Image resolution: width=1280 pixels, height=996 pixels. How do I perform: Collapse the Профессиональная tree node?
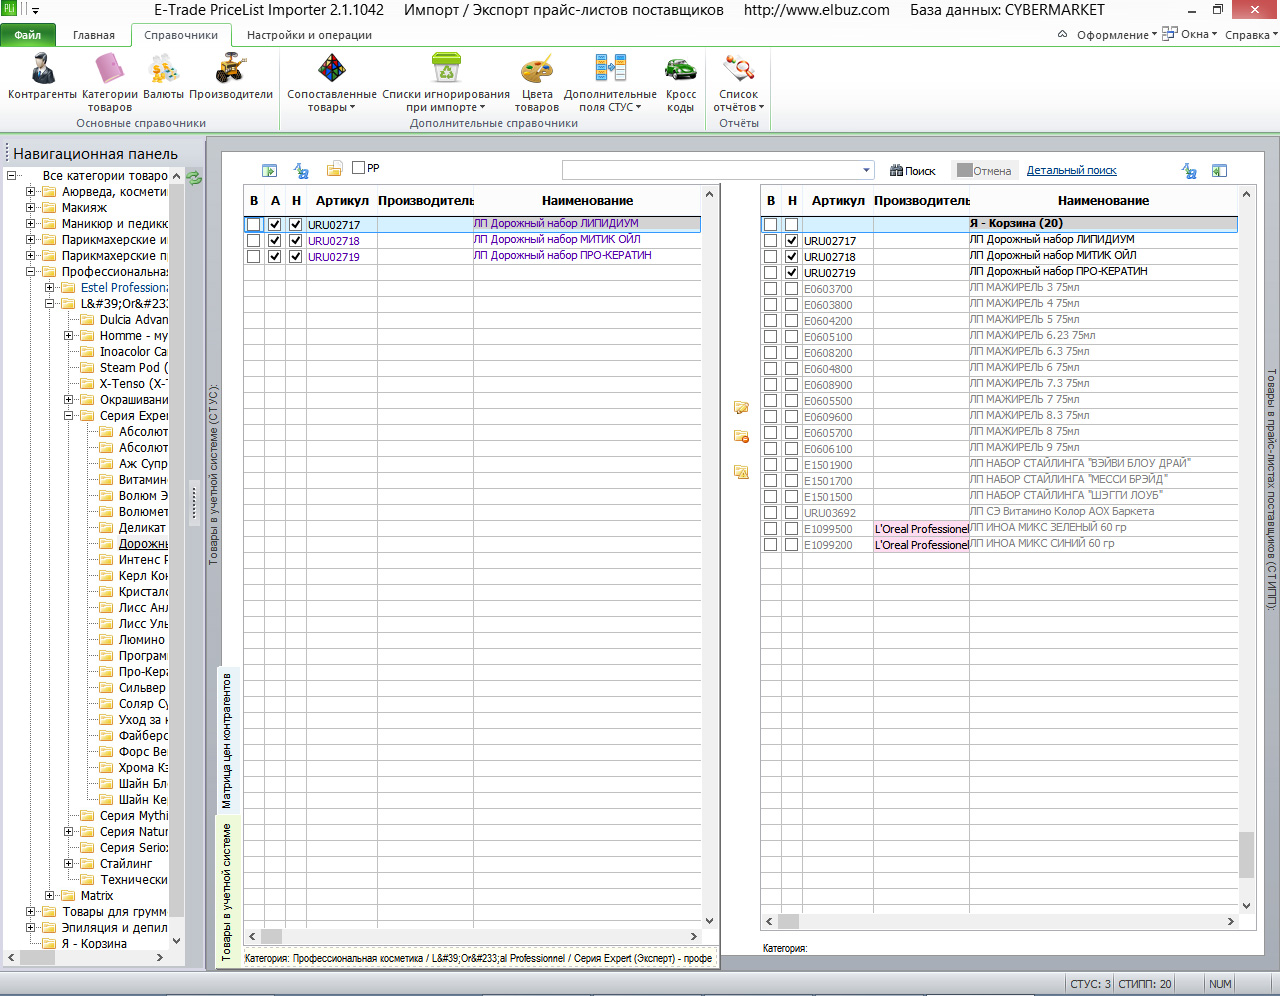coord(30,272)
